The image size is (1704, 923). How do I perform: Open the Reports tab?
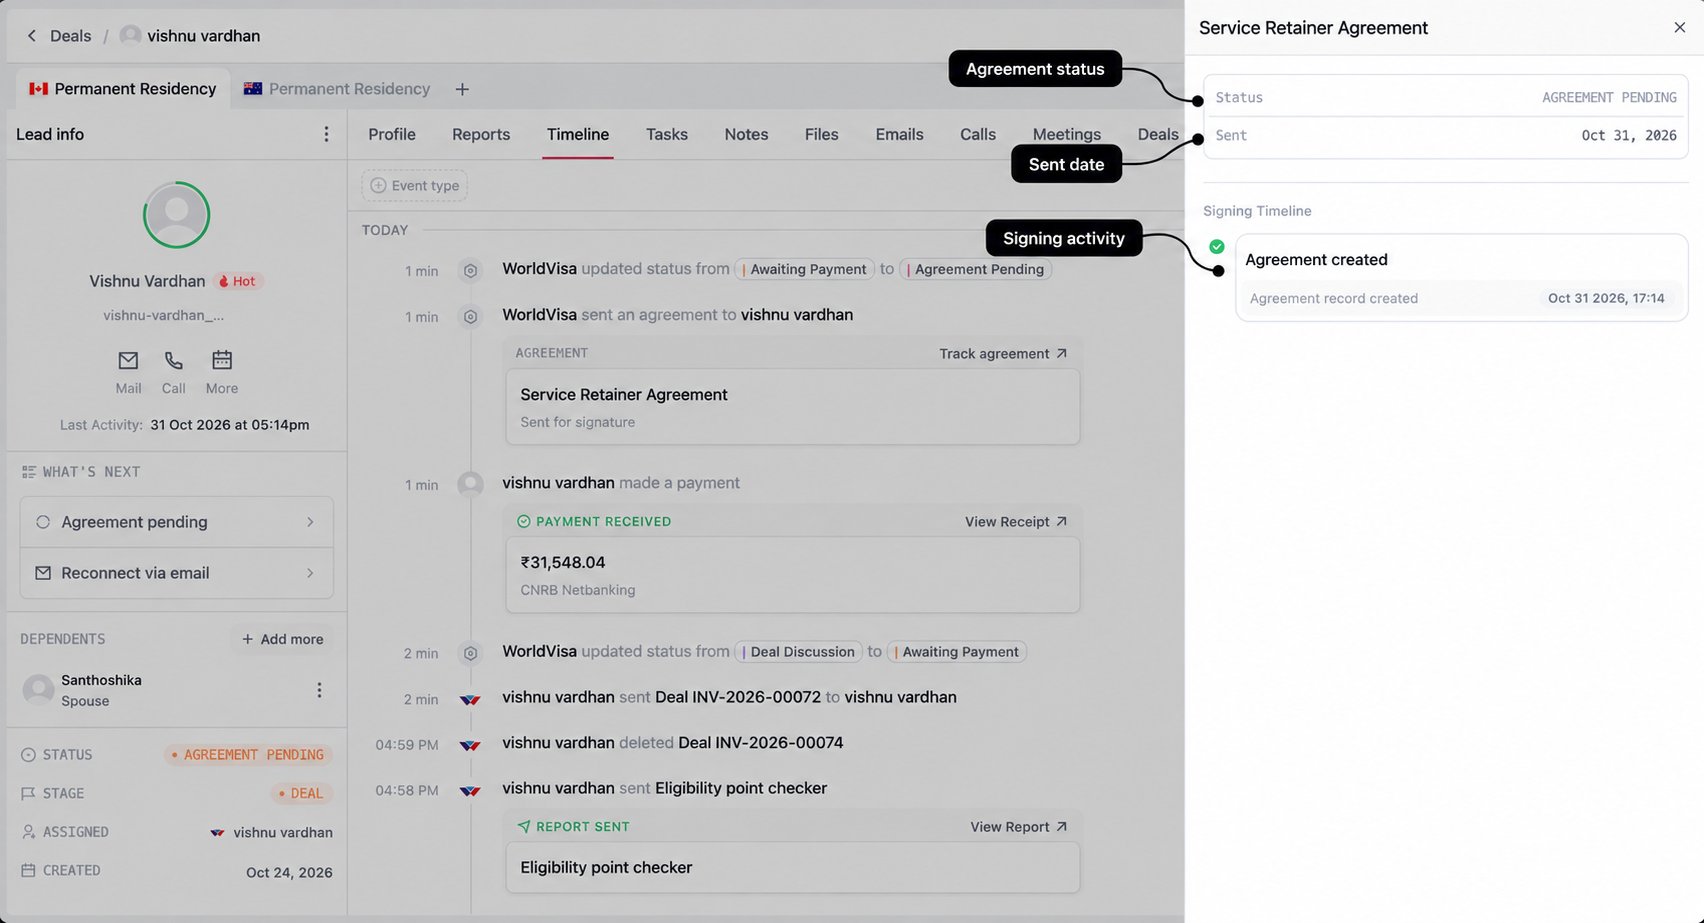click(x=481, y=134)
